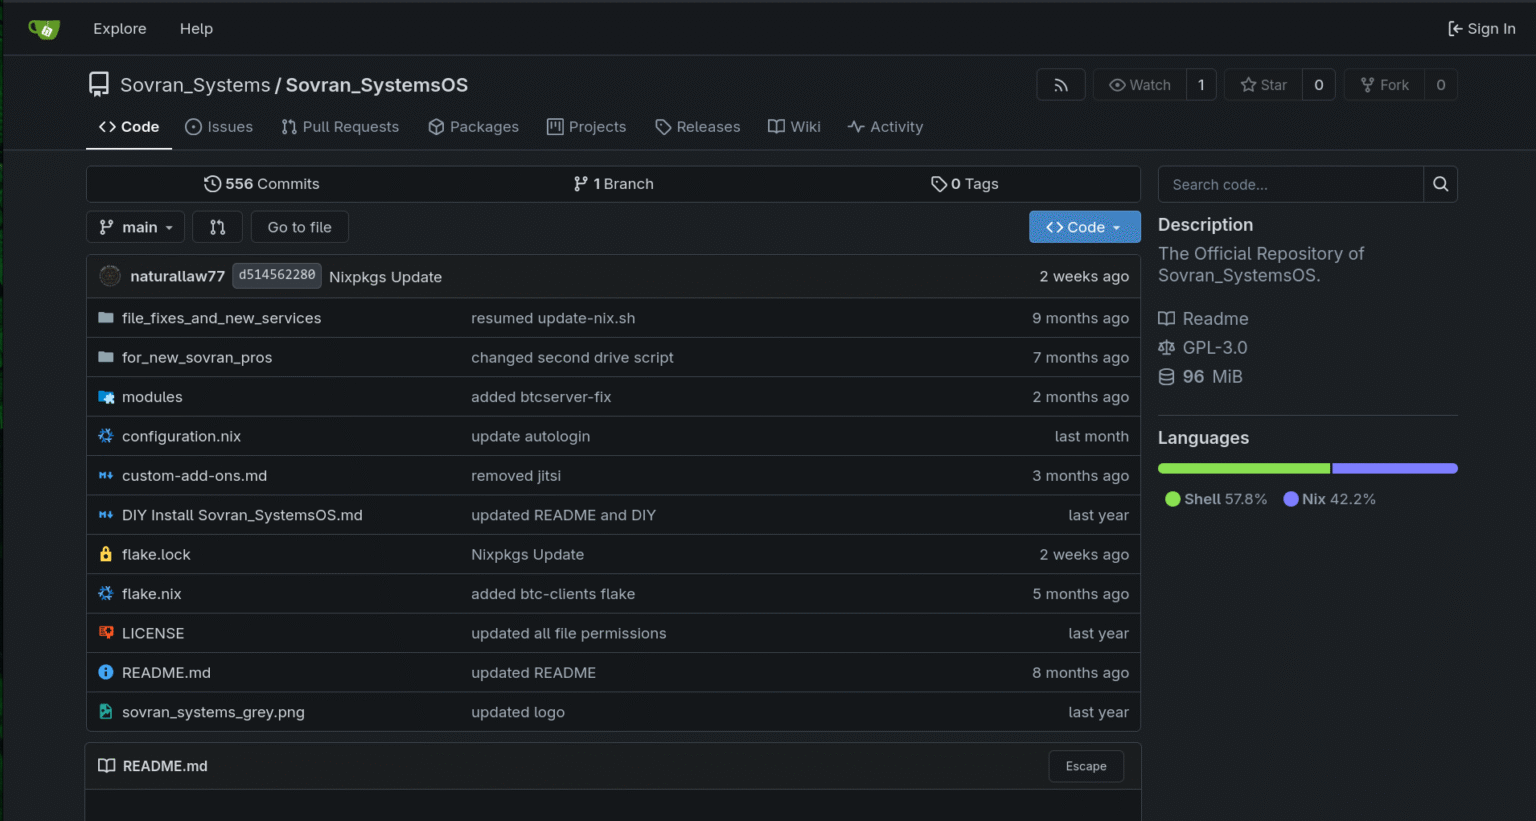This screenshot has height=821, width=1536.
Task: Click the search magnifier icon button
Action: (1440, 184)
